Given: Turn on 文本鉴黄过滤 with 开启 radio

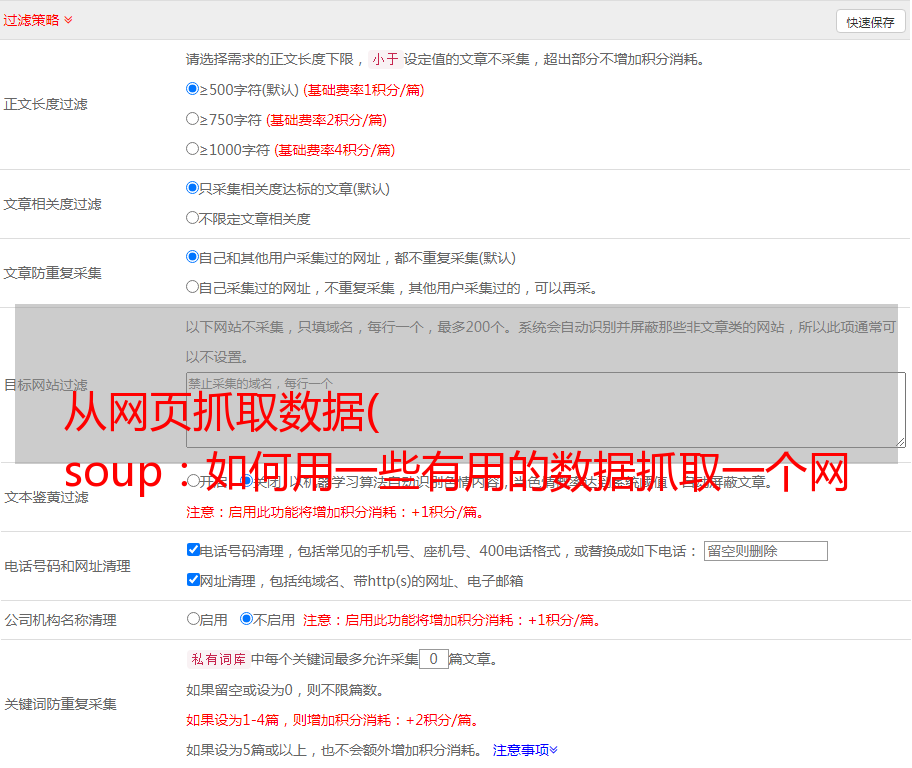Looking at the screenshot, I should [194, 481].
